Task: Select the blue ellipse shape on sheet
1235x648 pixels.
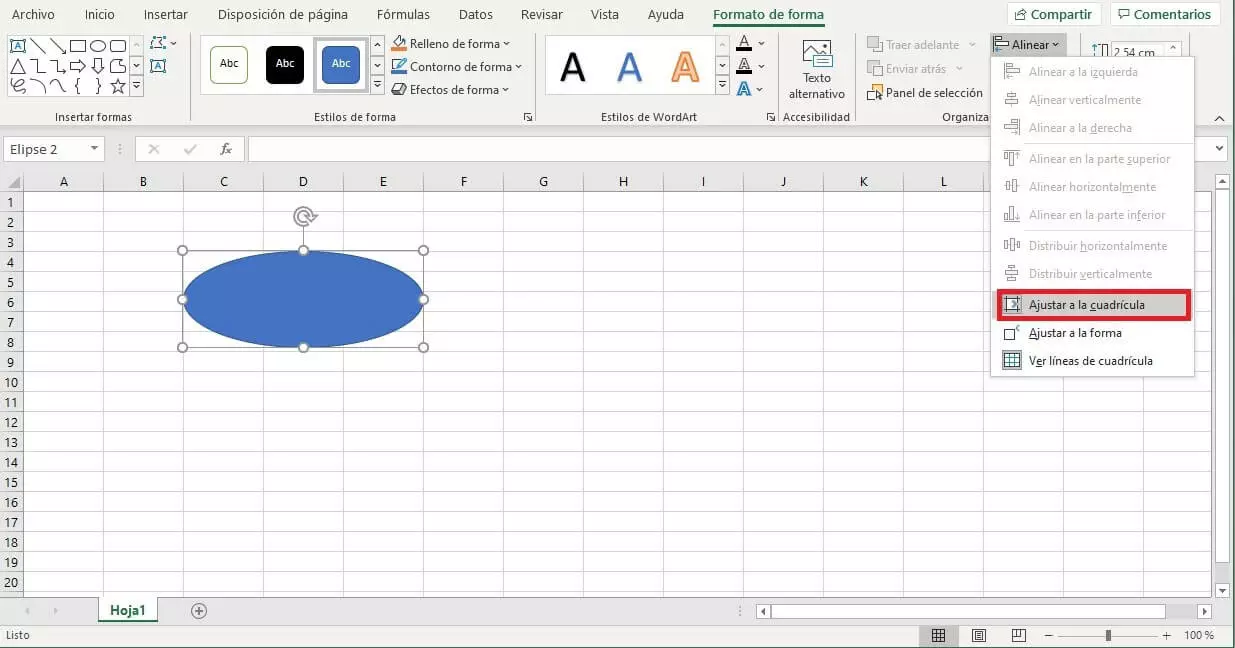Action: 303,299
